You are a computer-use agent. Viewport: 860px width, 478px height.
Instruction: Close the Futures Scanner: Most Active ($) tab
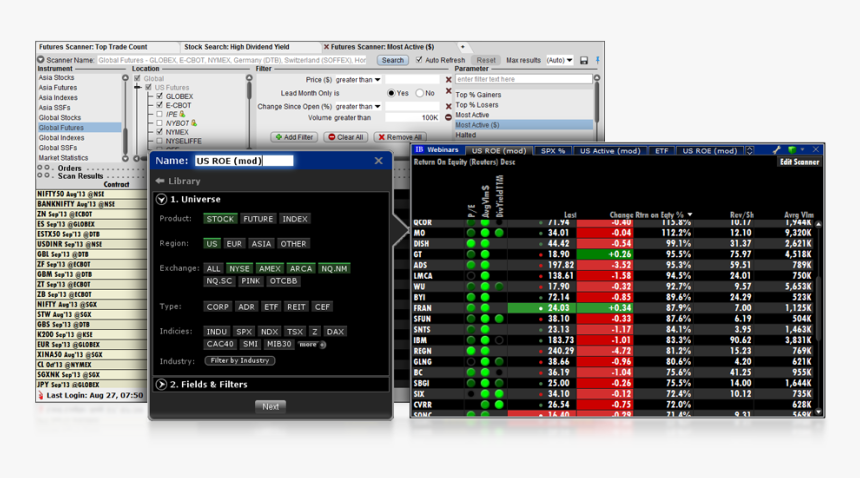(326, 47)
